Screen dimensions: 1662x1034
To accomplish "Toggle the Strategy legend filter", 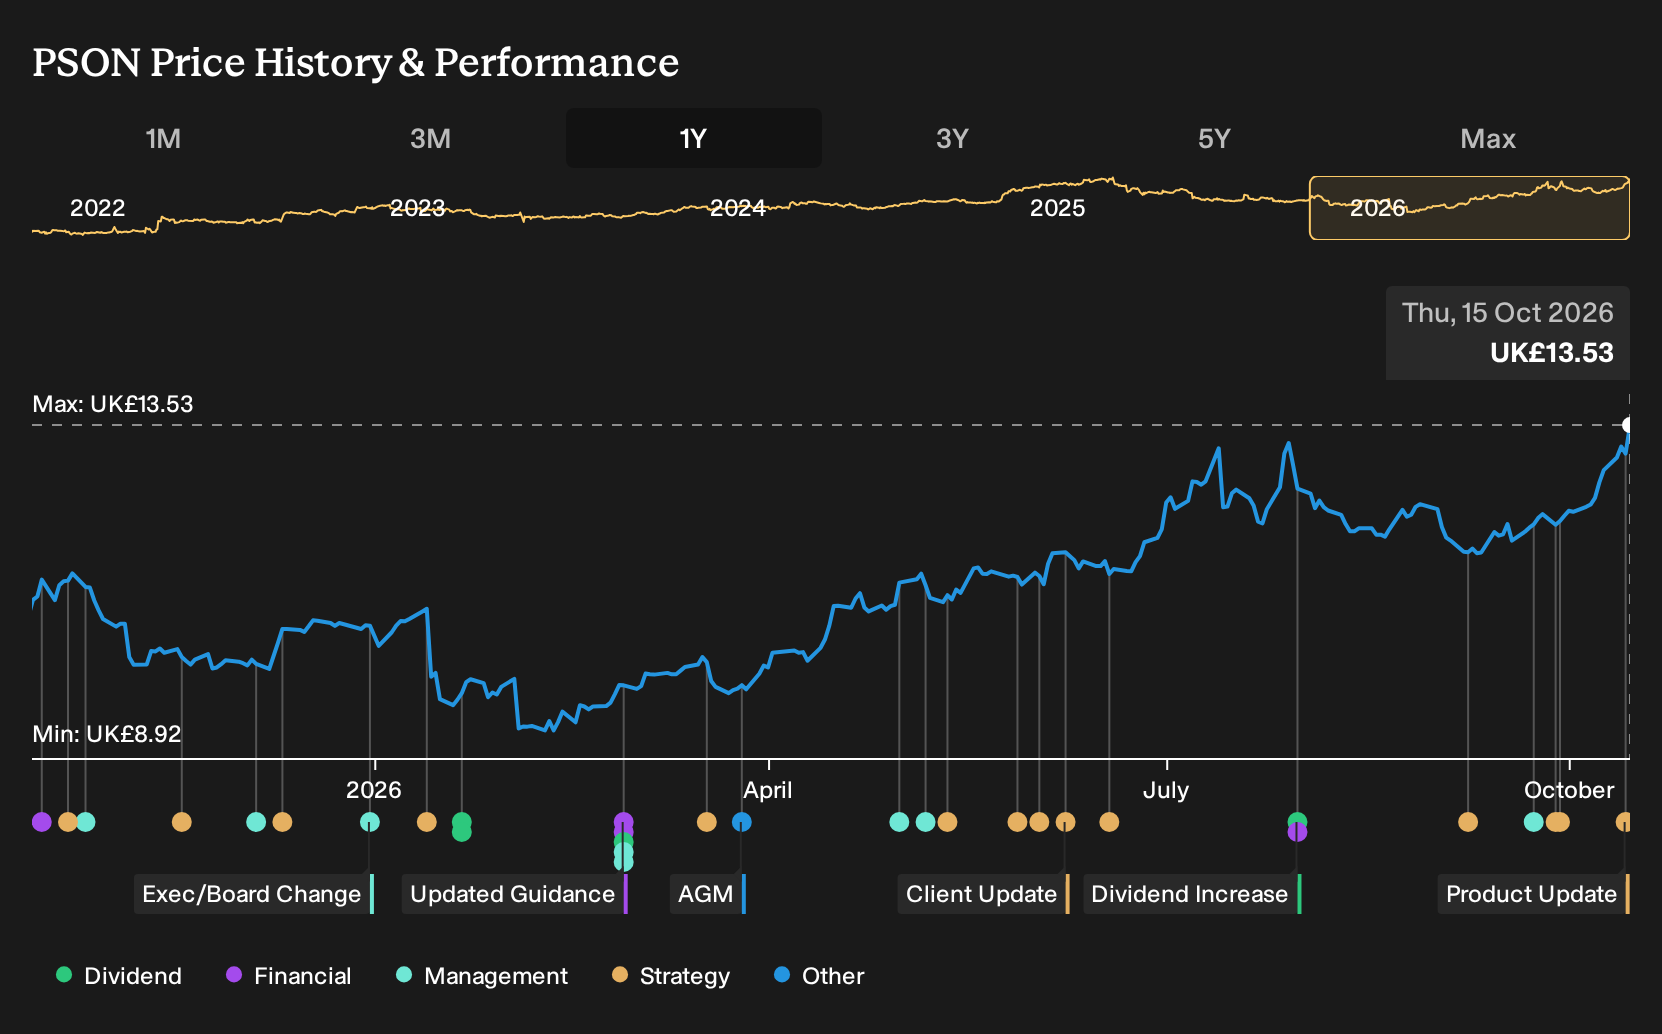I will [671, 976].
